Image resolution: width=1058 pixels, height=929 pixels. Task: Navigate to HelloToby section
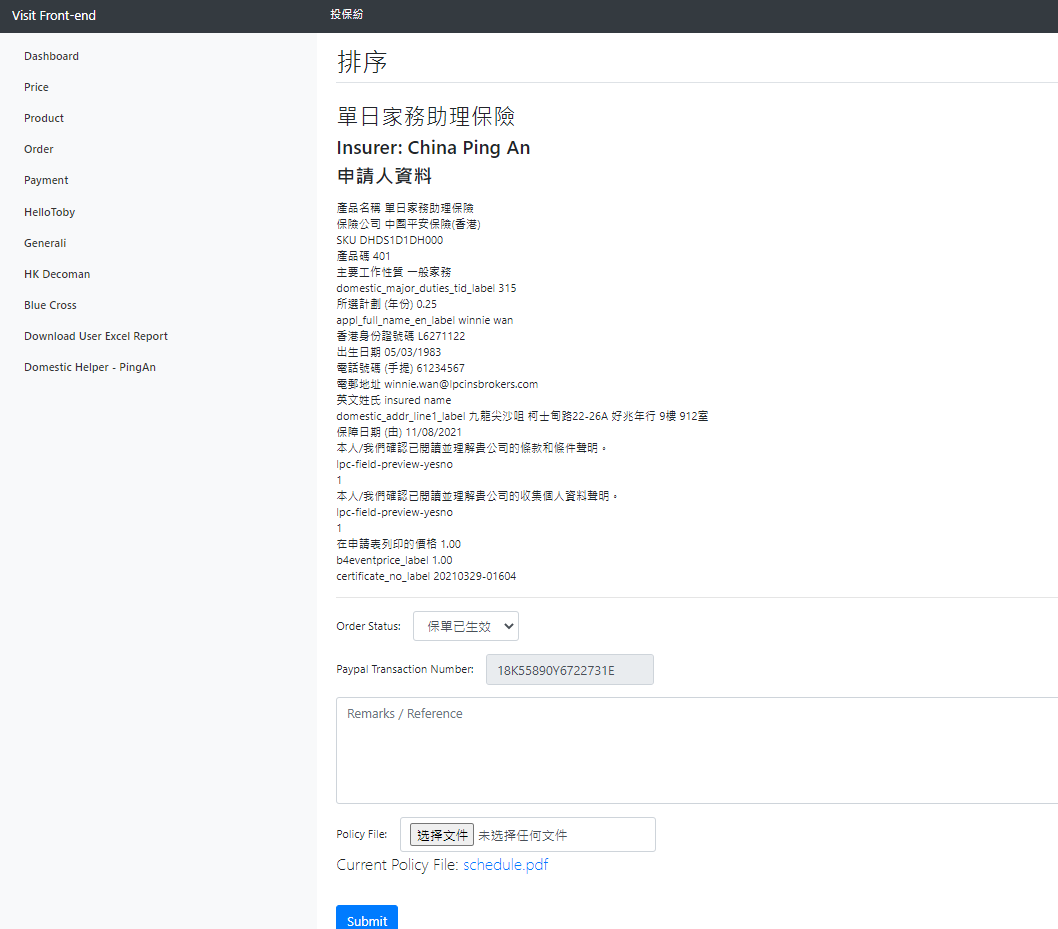[49, 212]
